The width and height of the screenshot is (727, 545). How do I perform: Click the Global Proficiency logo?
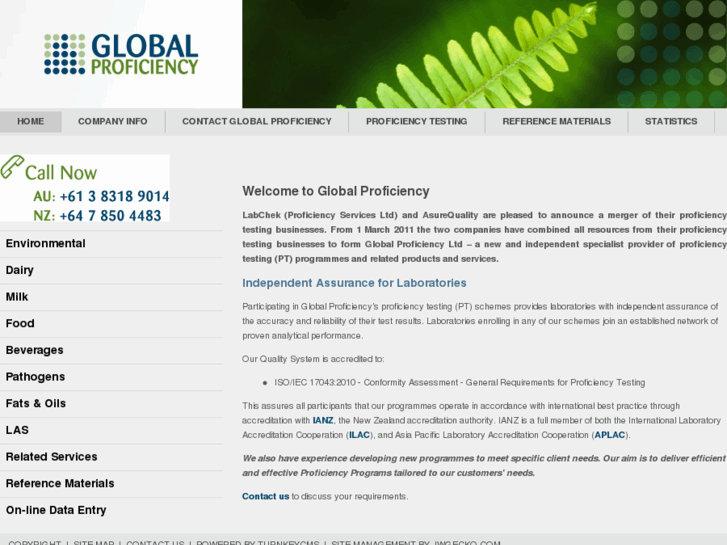click(121, 54)
